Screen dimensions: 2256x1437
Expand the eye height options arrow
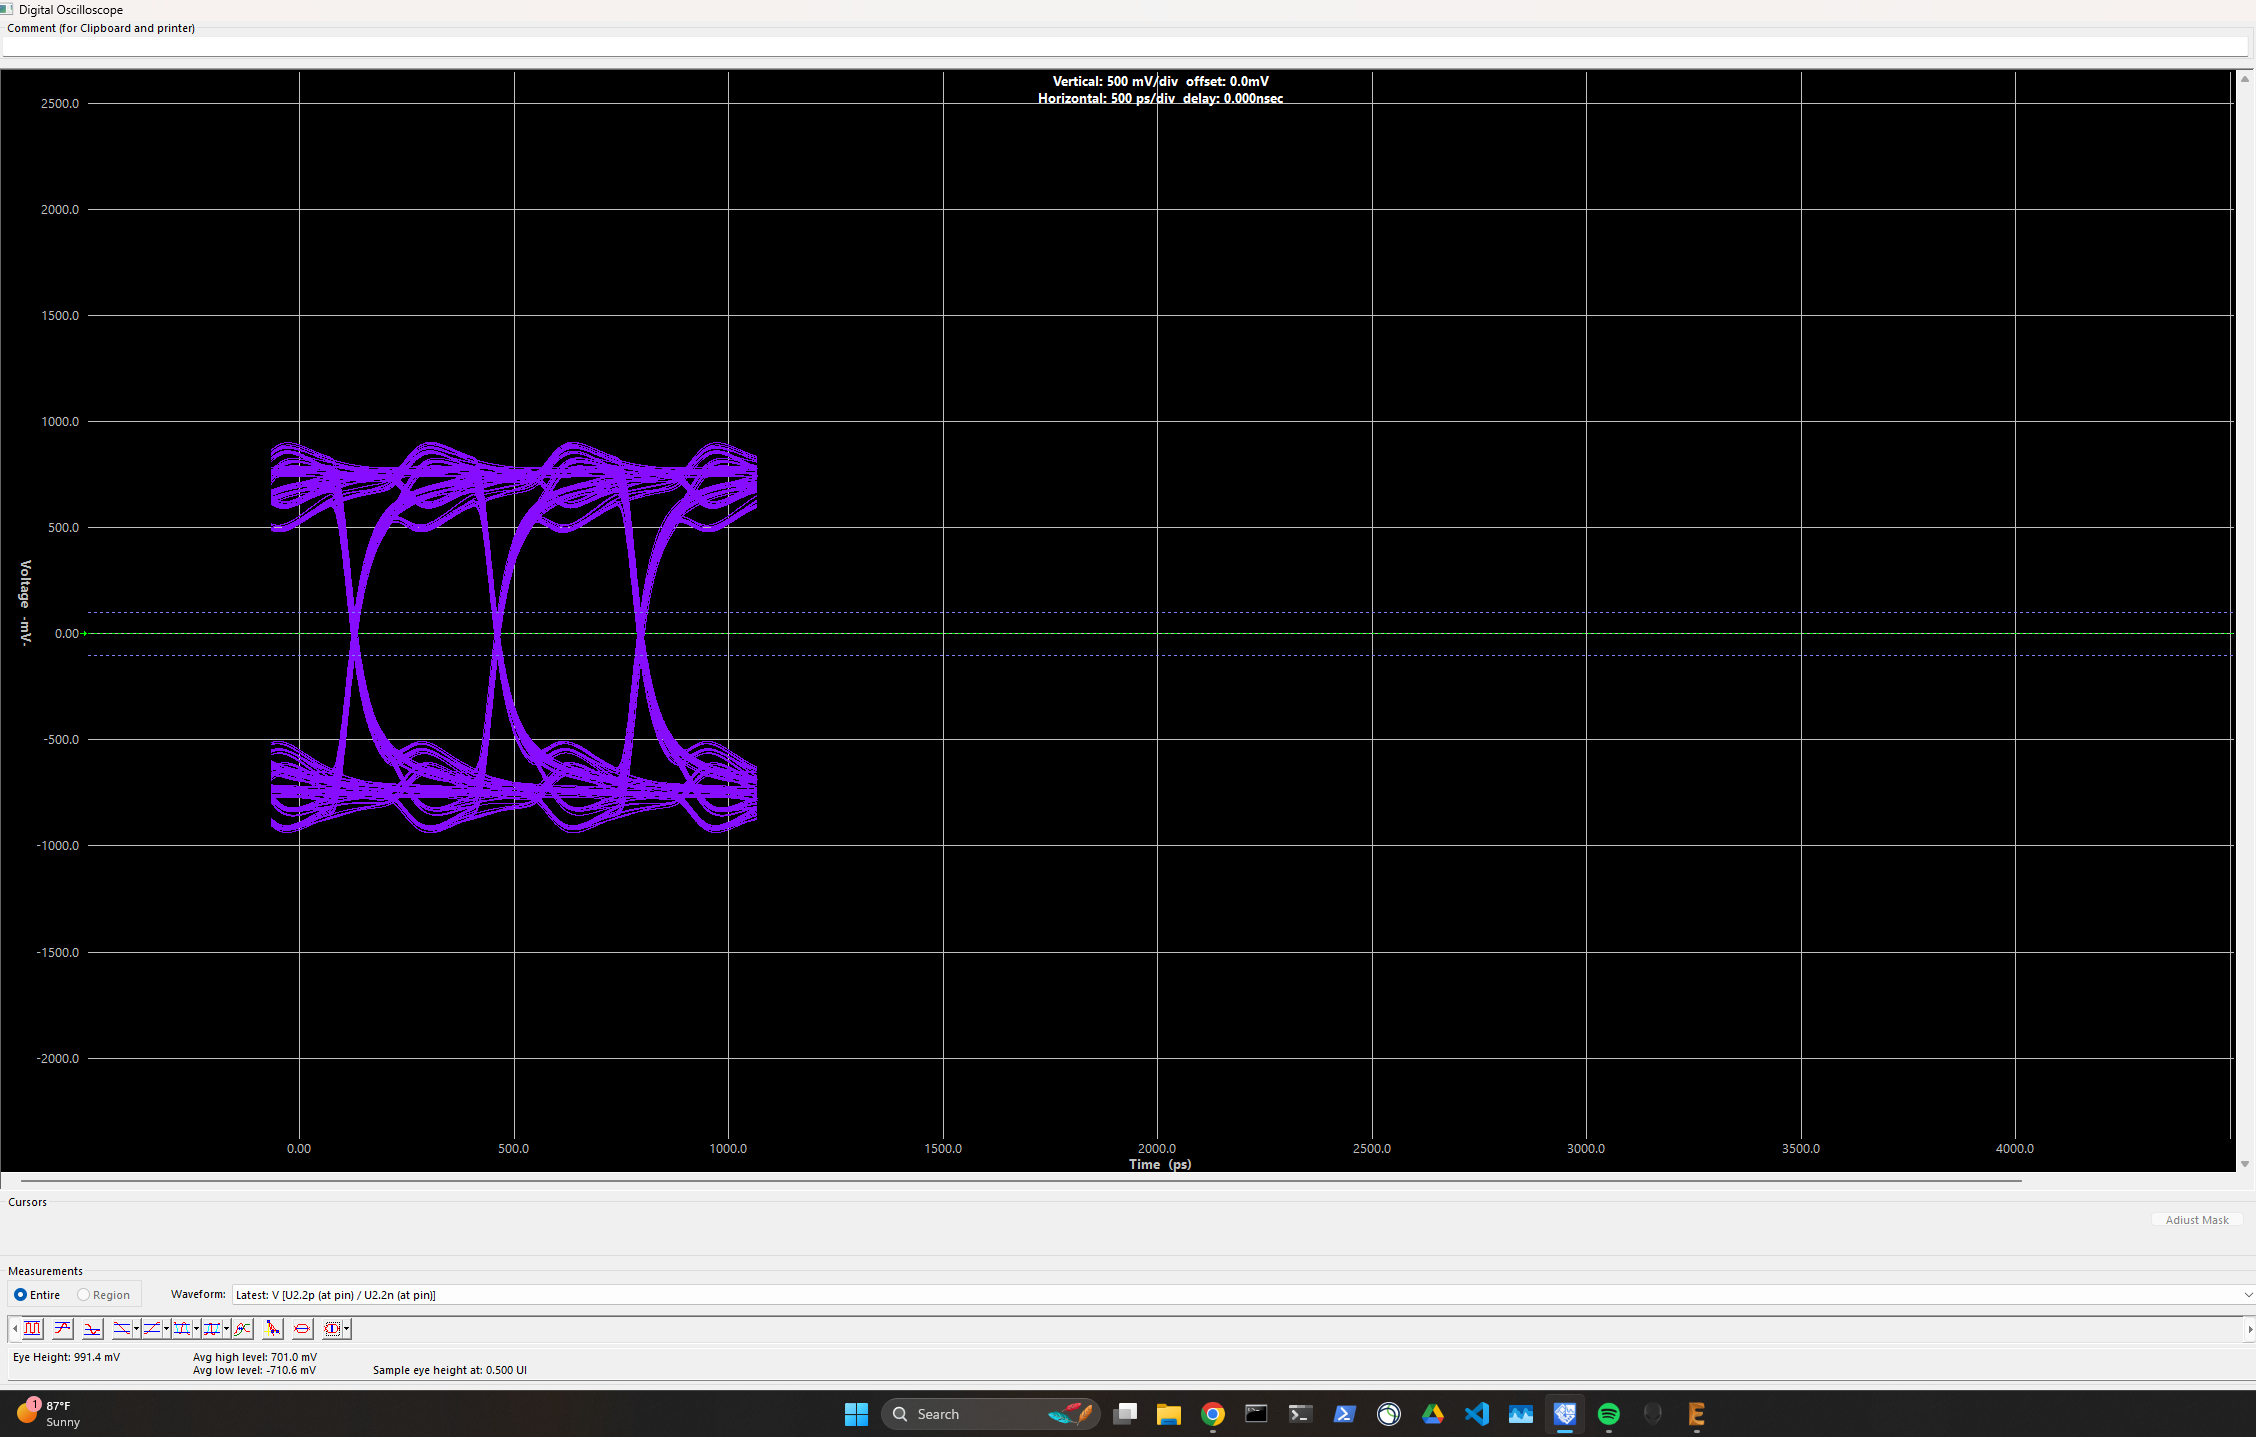tap(346, 1329)
